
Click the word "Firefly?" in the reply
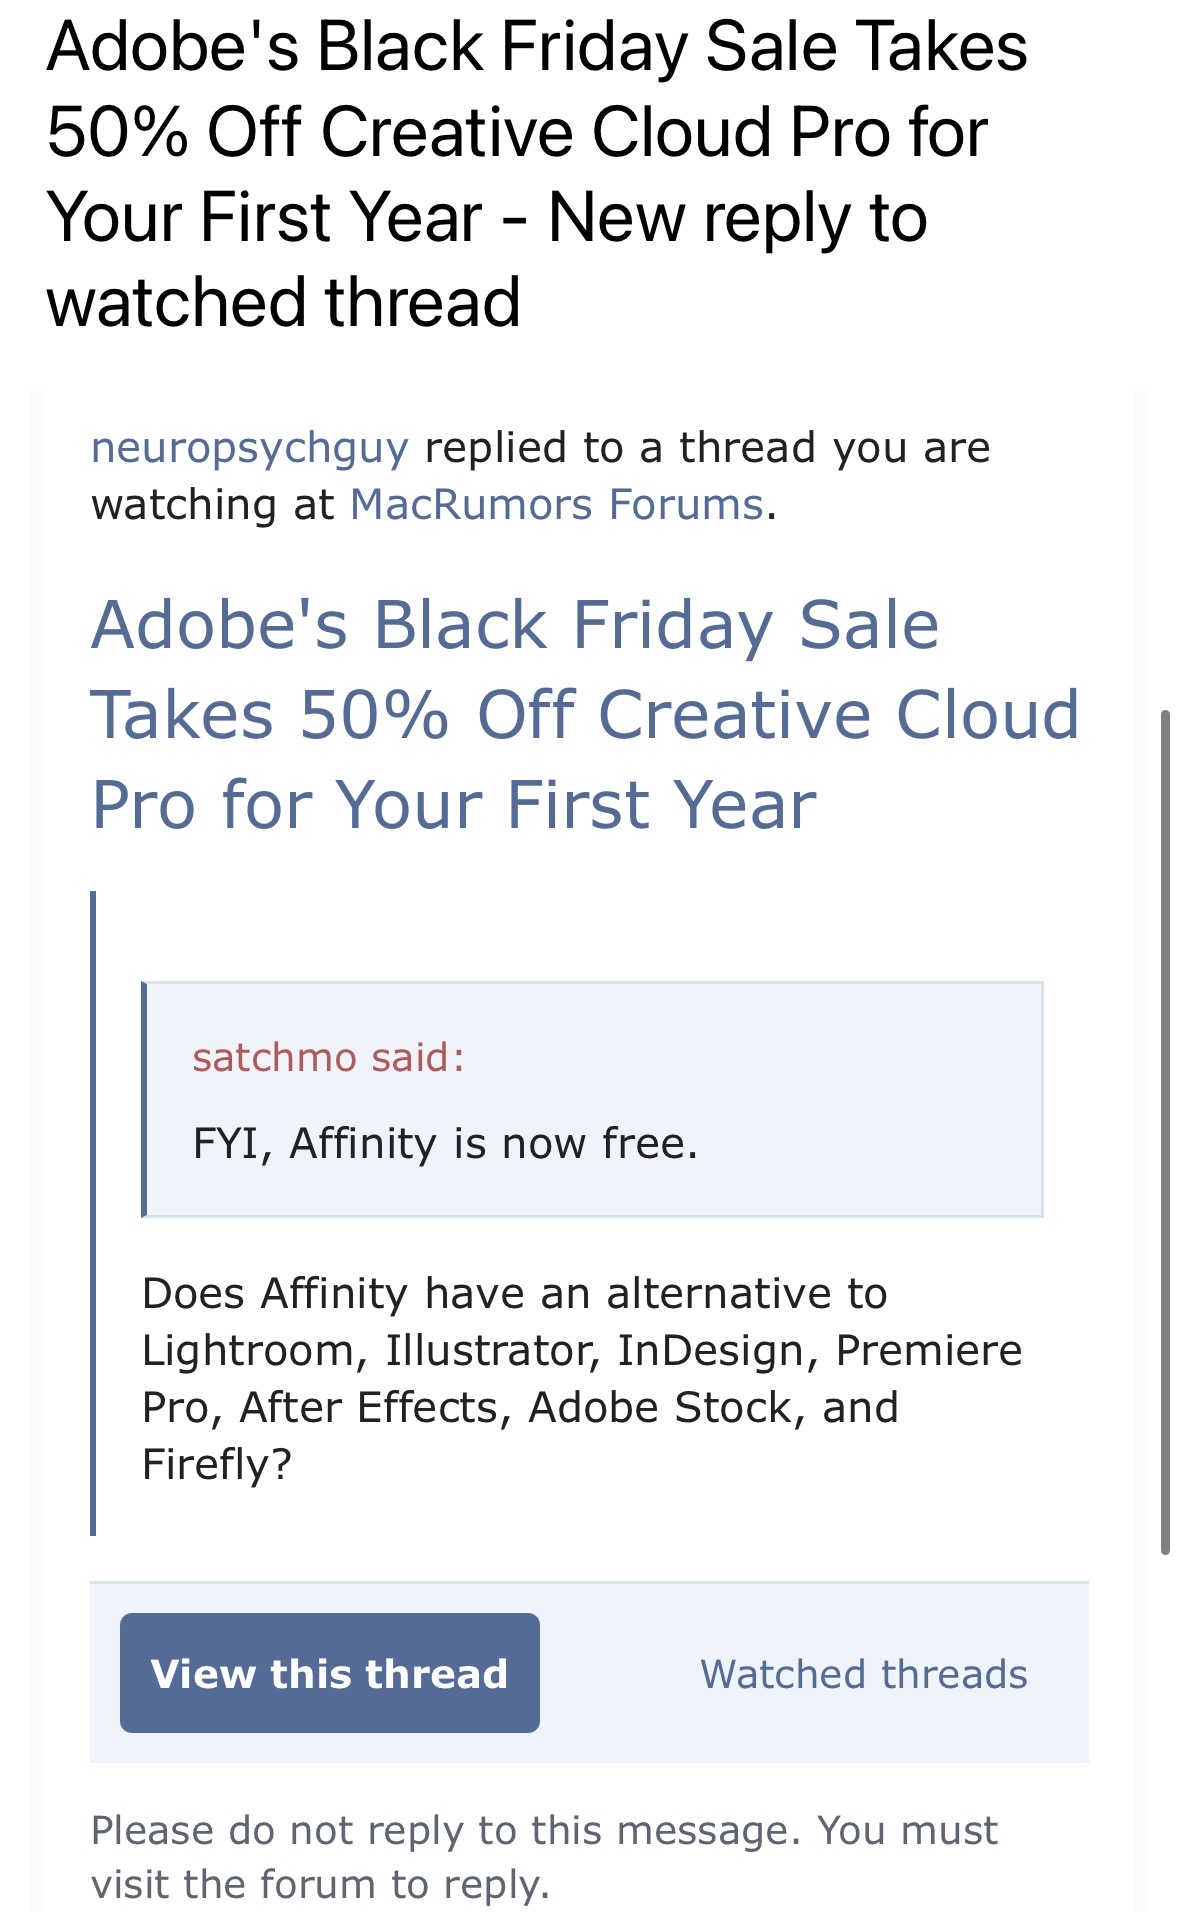217,1464
